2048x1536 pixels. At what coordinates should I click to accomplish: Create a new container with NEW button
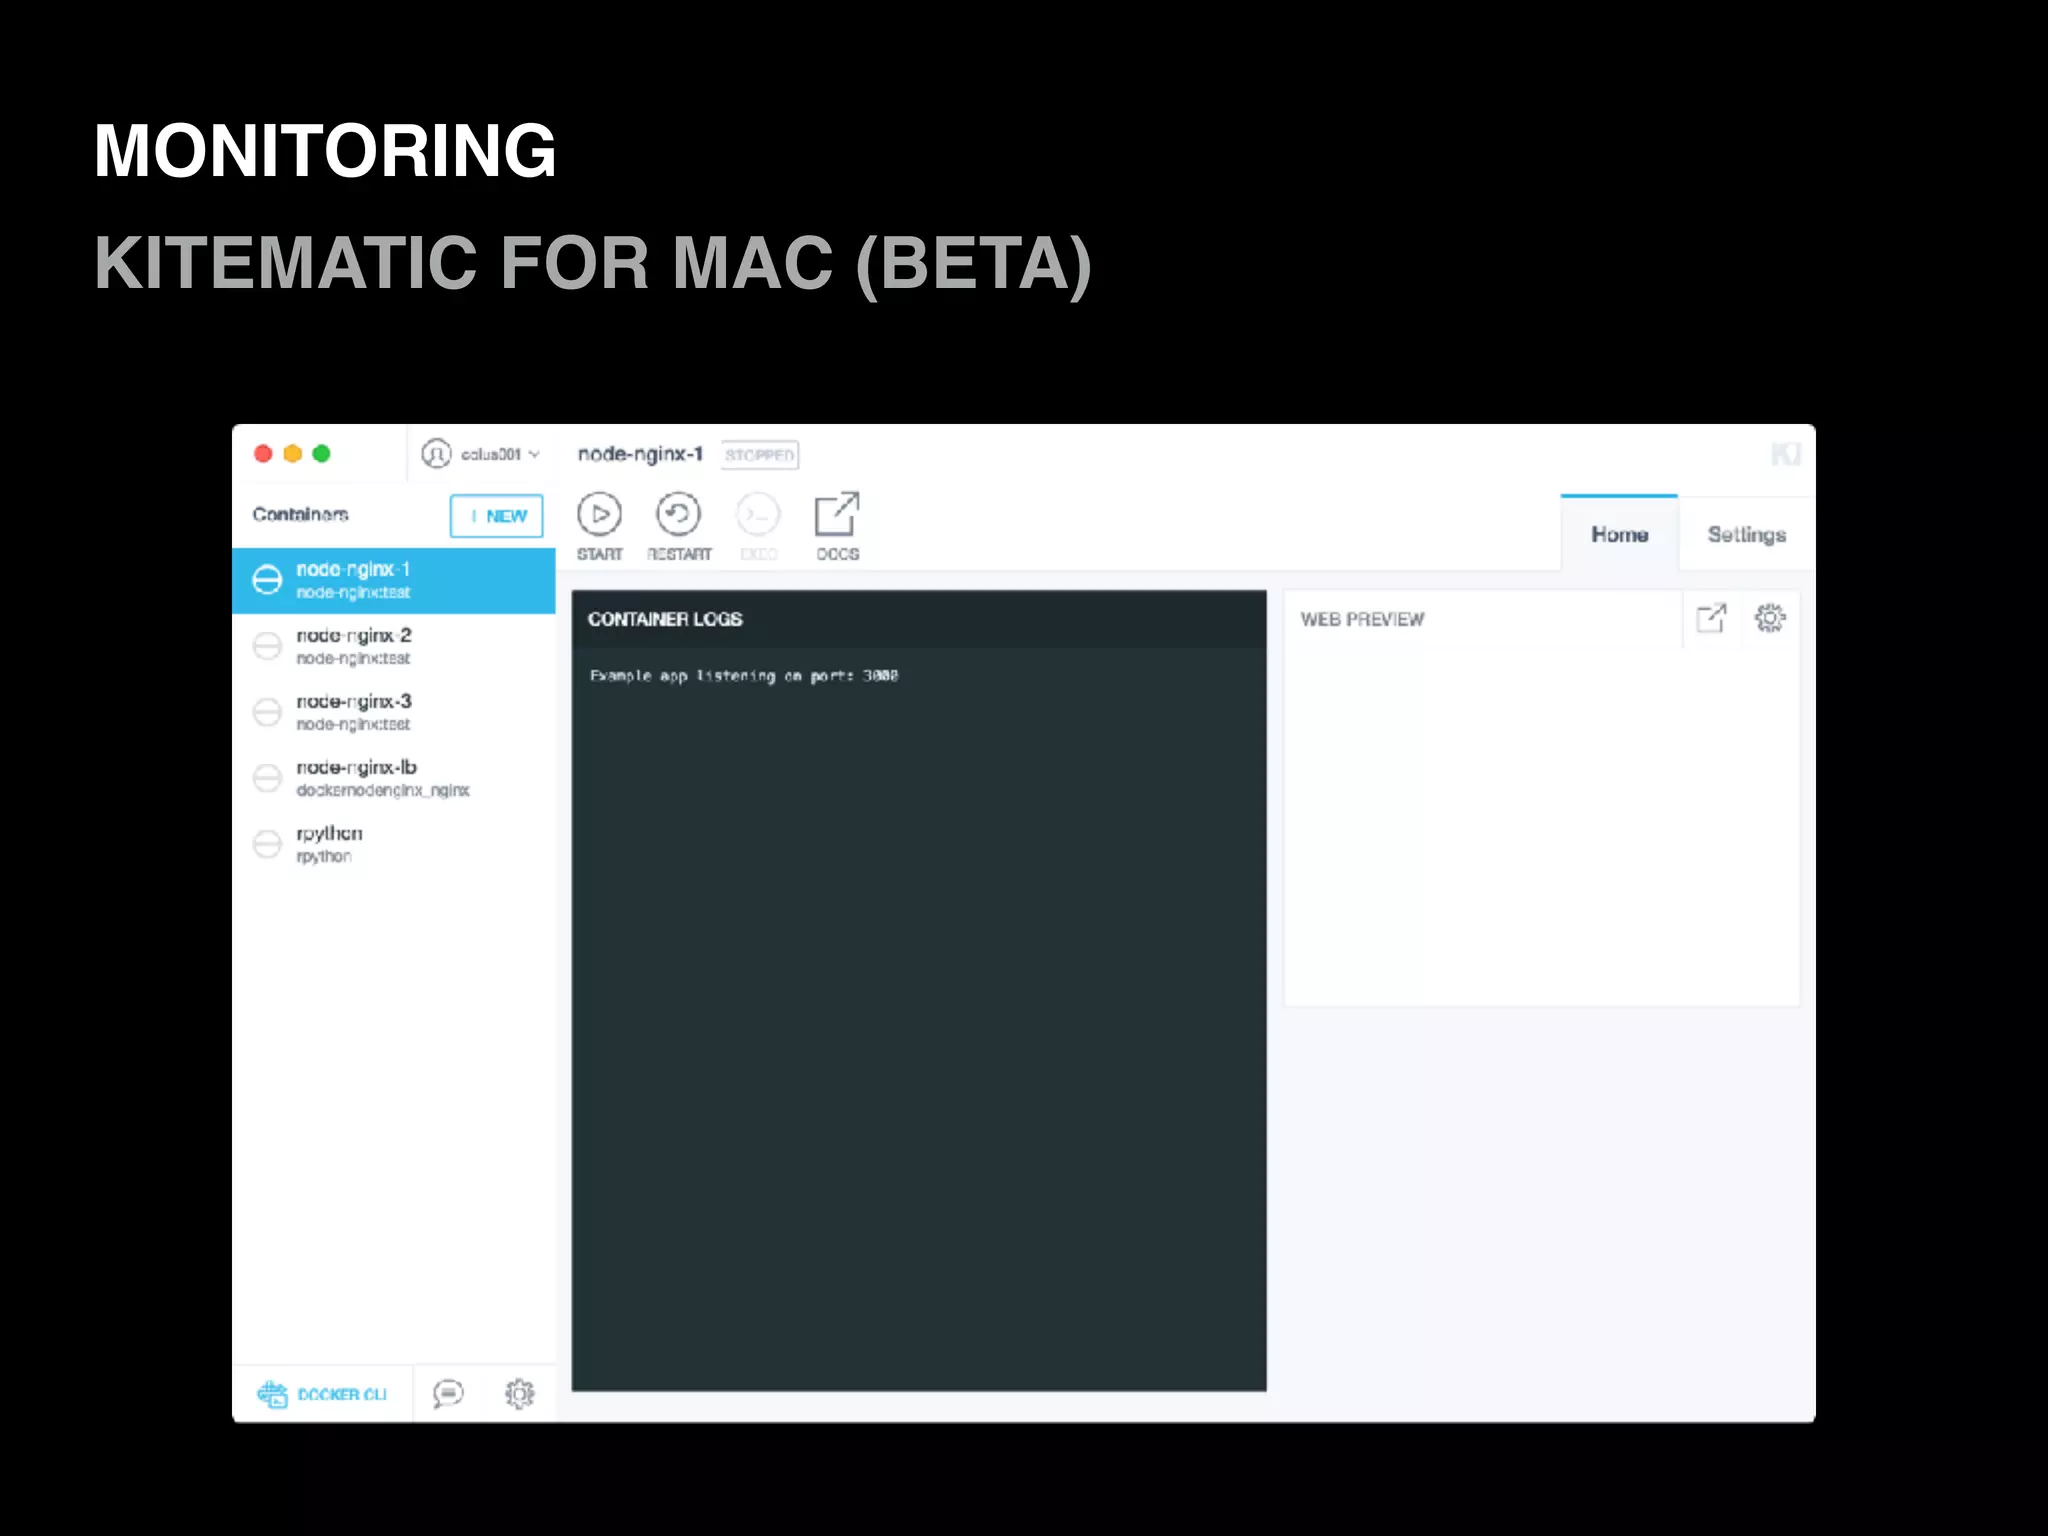click(x=496, y=516)
